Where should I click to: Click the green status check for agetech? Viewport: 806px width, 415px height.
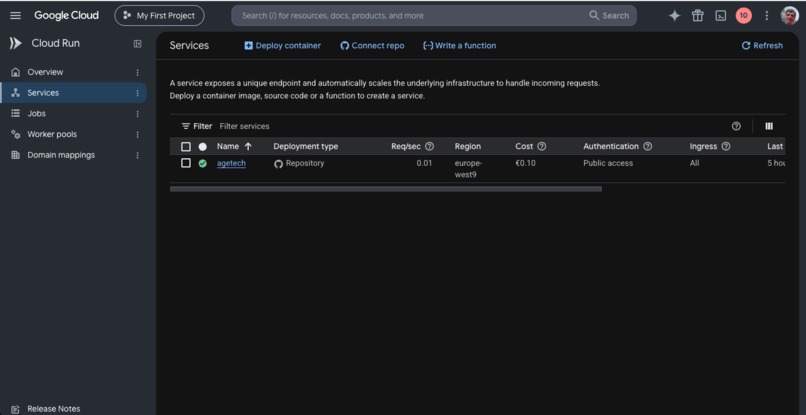tap(203, 164)
